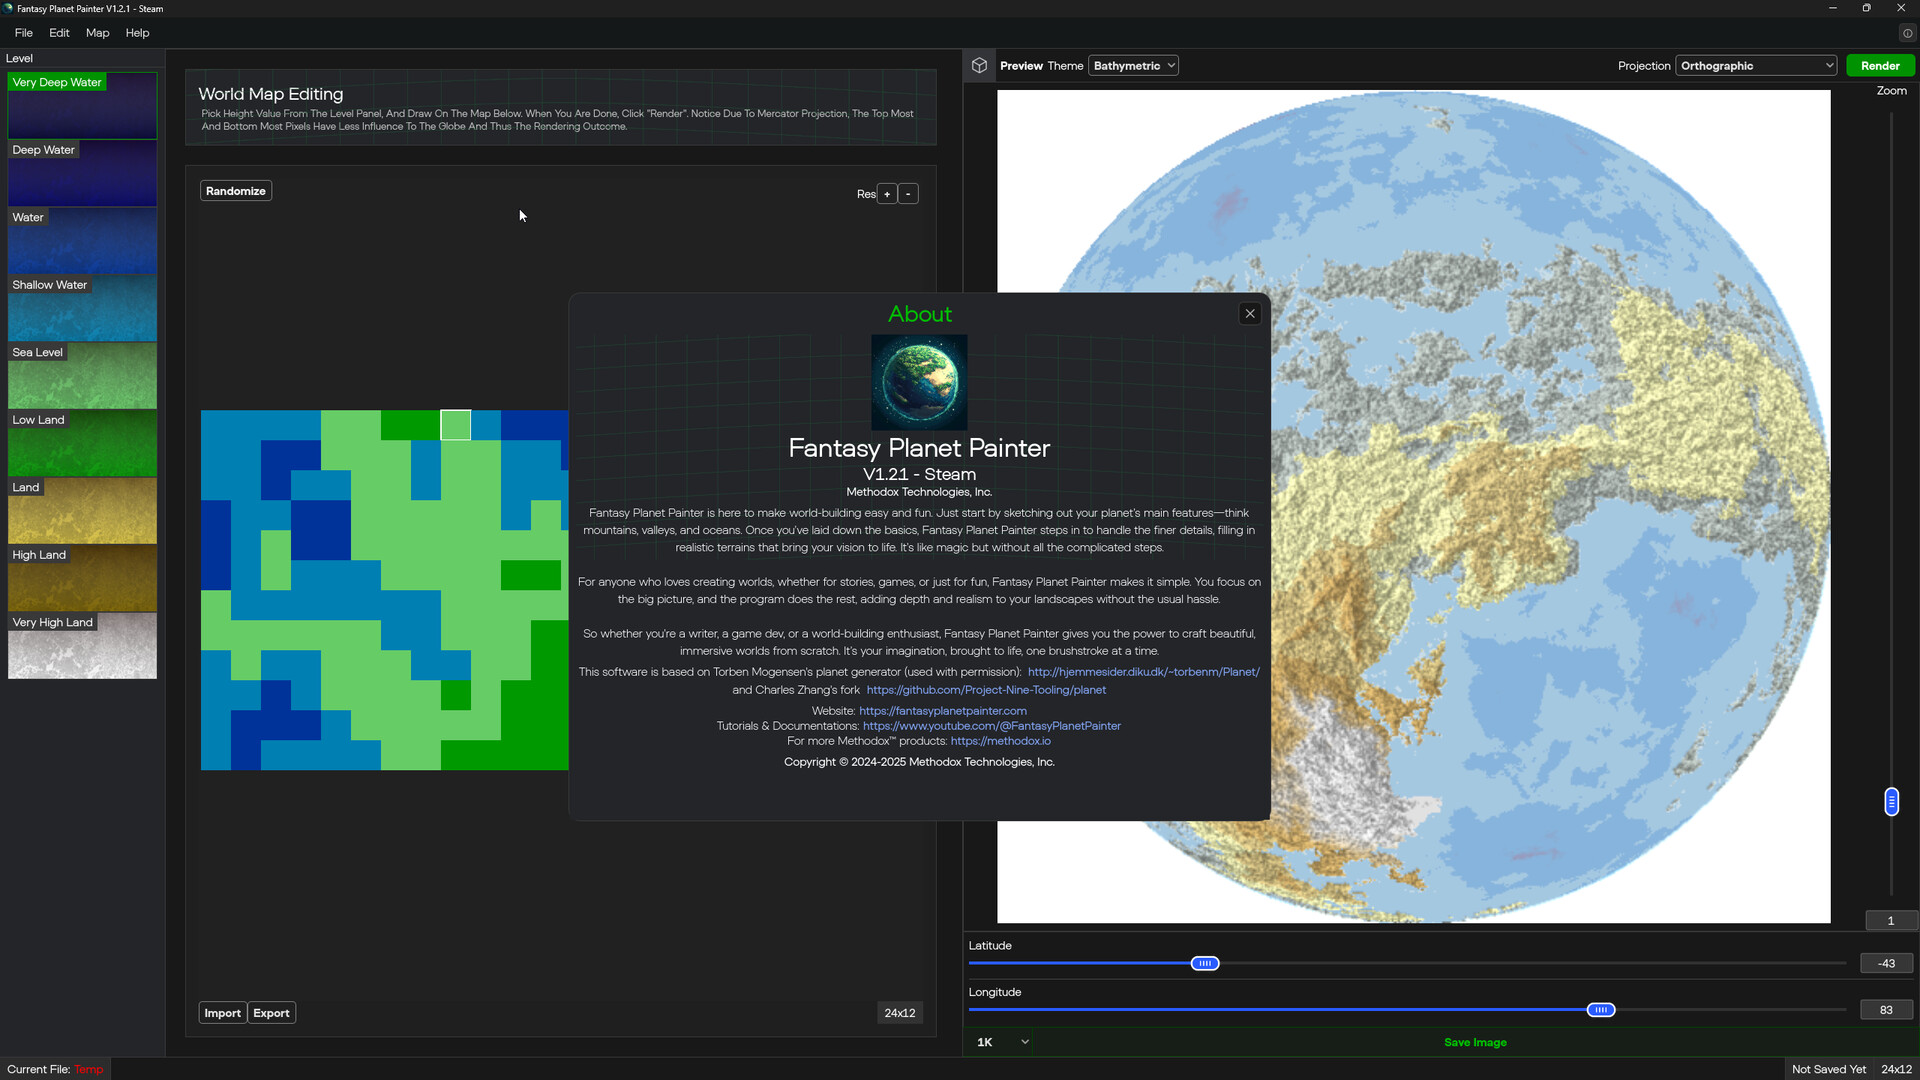Viewport: 1920px width, 1080px height.
Task: Click the Randomize button
Action: coord(235,190)
